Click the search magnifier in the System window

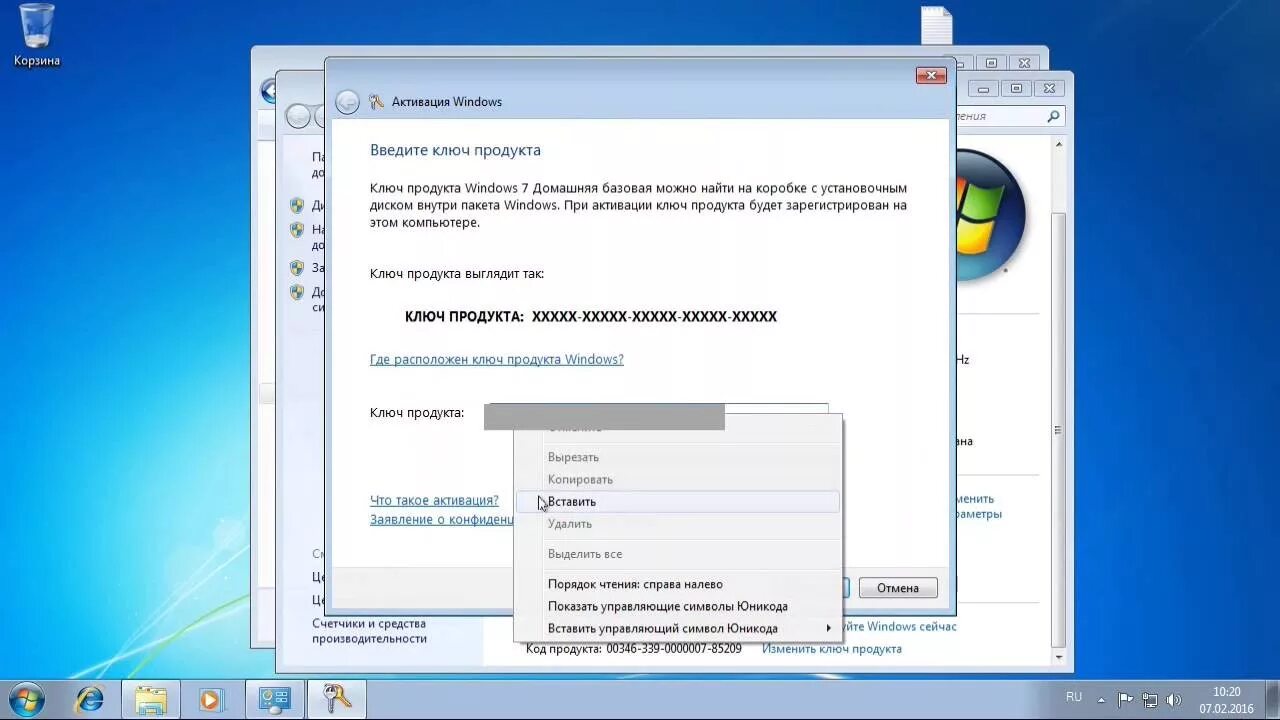click(1053, 116)
